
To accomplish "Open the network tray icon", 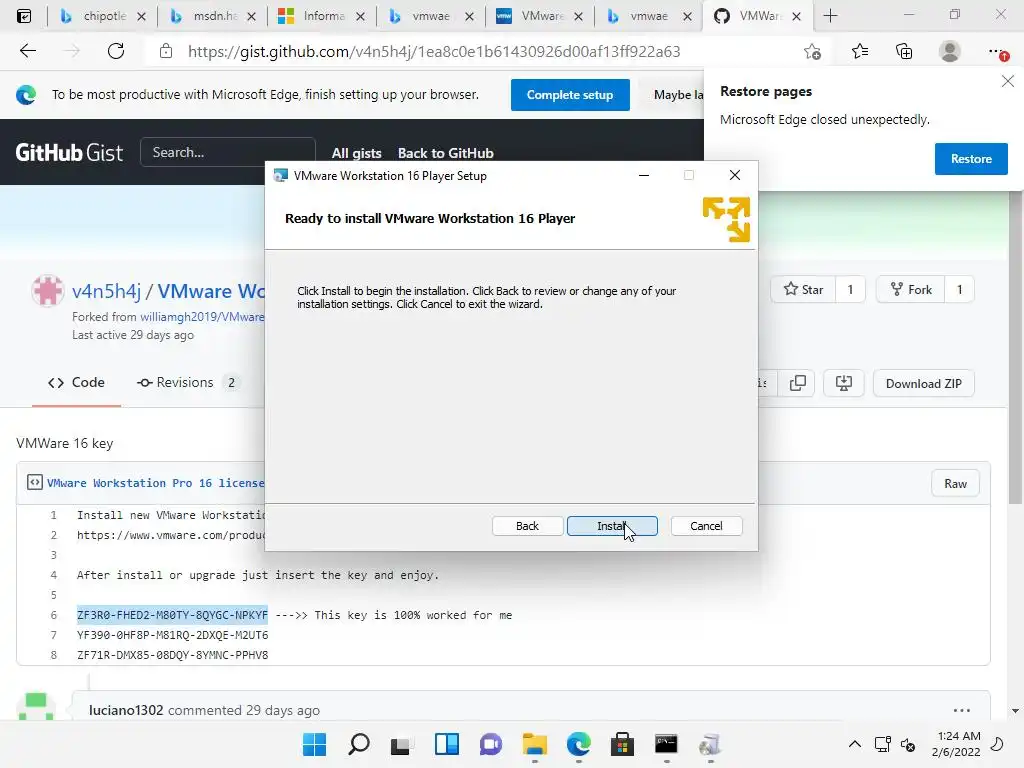I will coord(882,744).
